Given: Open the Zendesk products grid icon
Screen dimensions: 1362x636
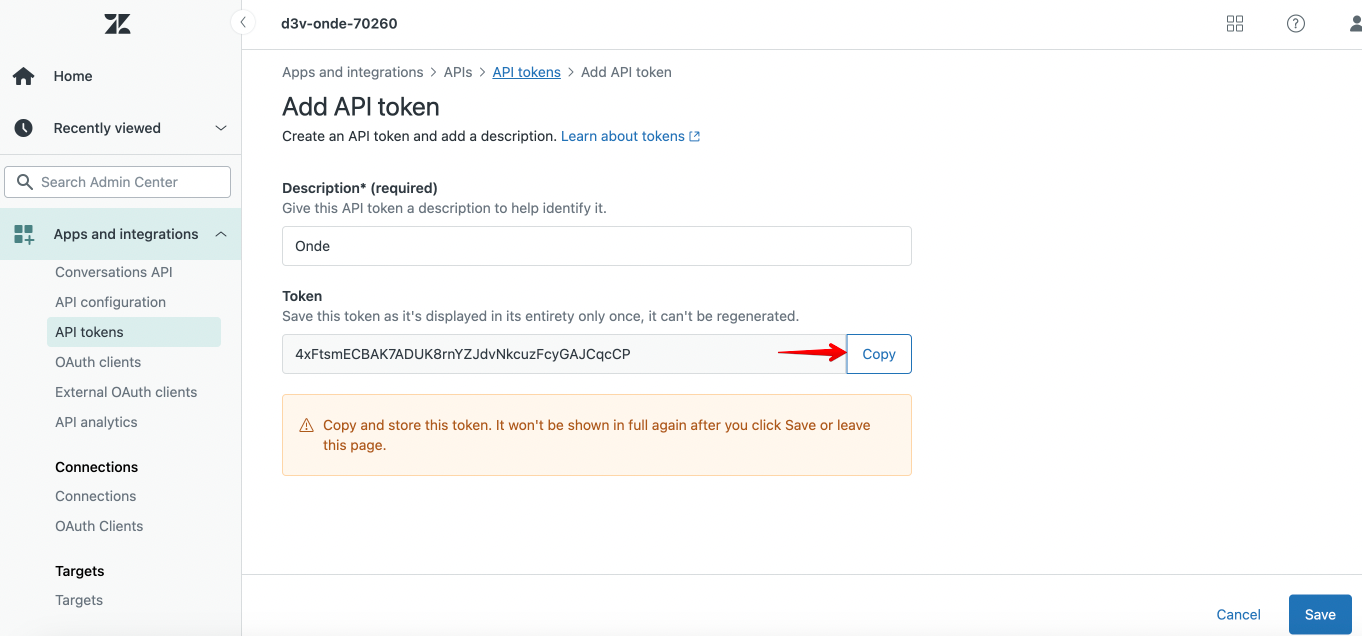Looking at the screenshot, I should tap(1235, 24).
